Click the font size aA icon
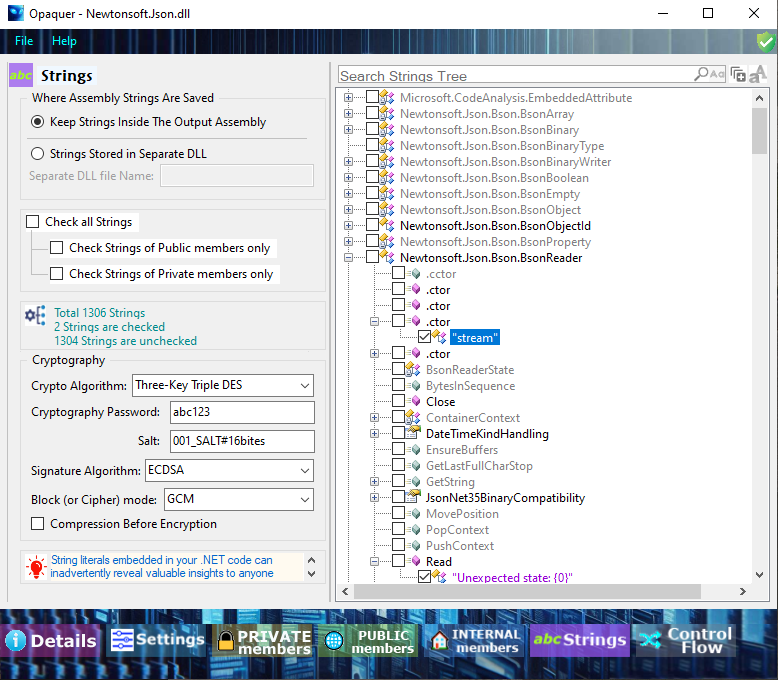778x680 pixels. 758,74
